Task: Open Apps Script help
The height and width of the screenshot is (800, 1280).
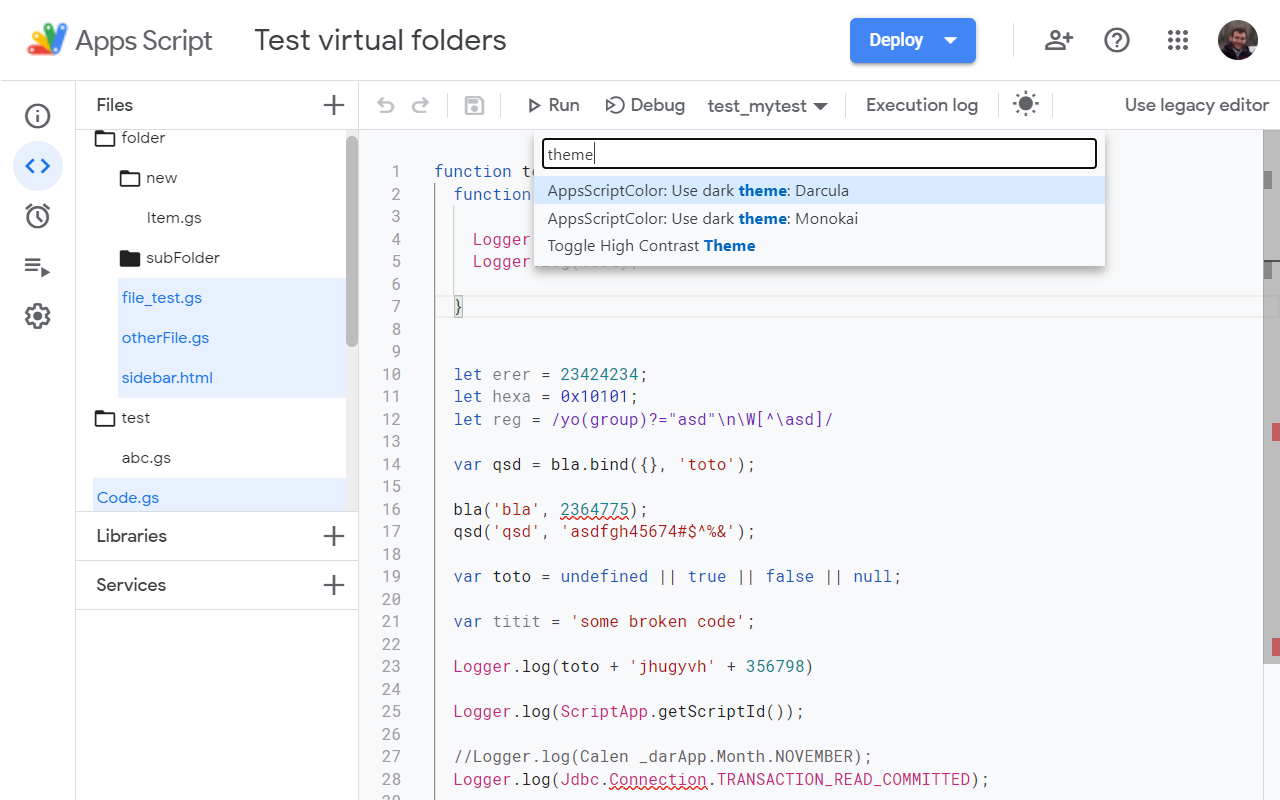Action: click(1117, 40)
